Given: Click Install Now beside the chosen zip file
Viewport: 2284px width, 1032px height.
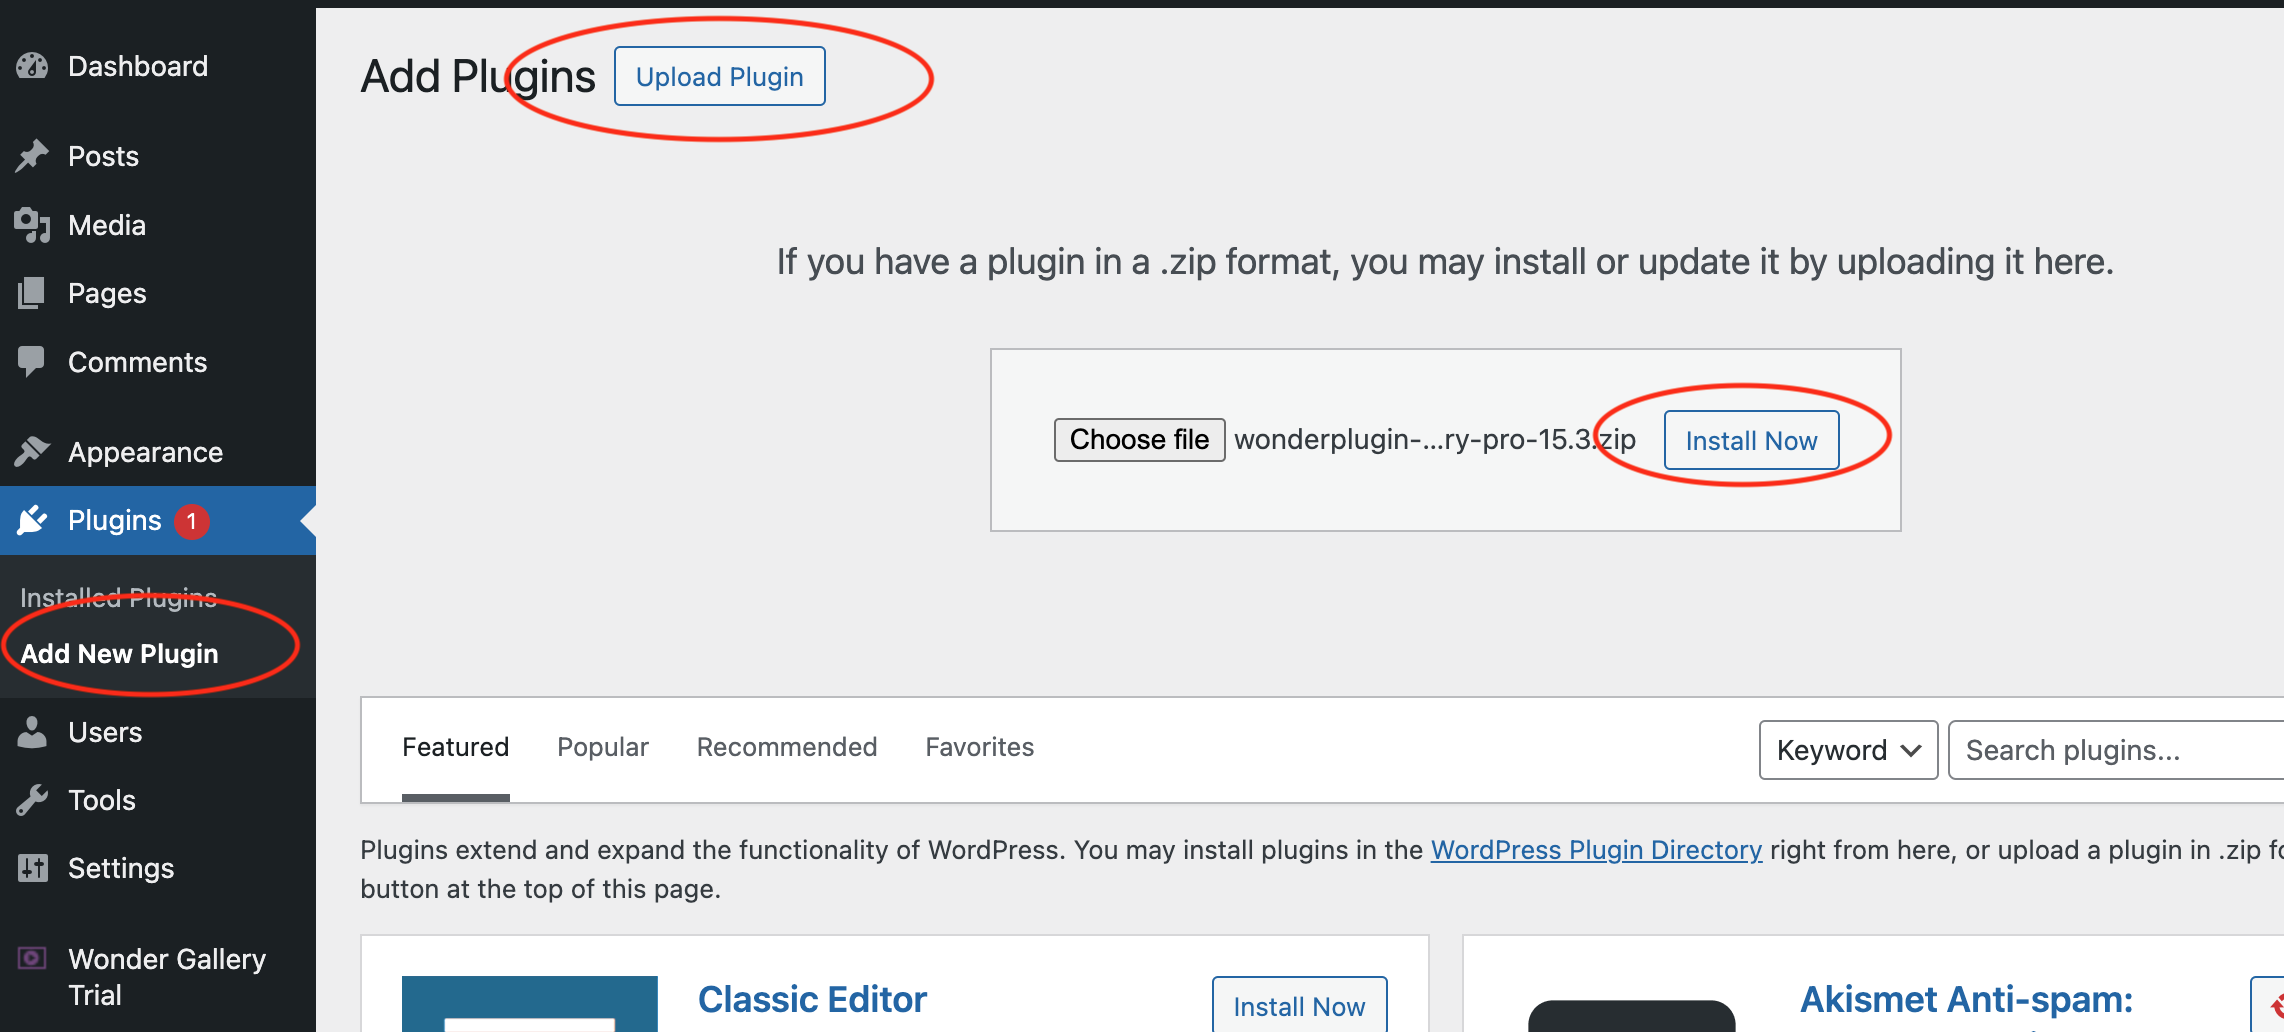Looking at the screenshot, I should point(1751,441).
